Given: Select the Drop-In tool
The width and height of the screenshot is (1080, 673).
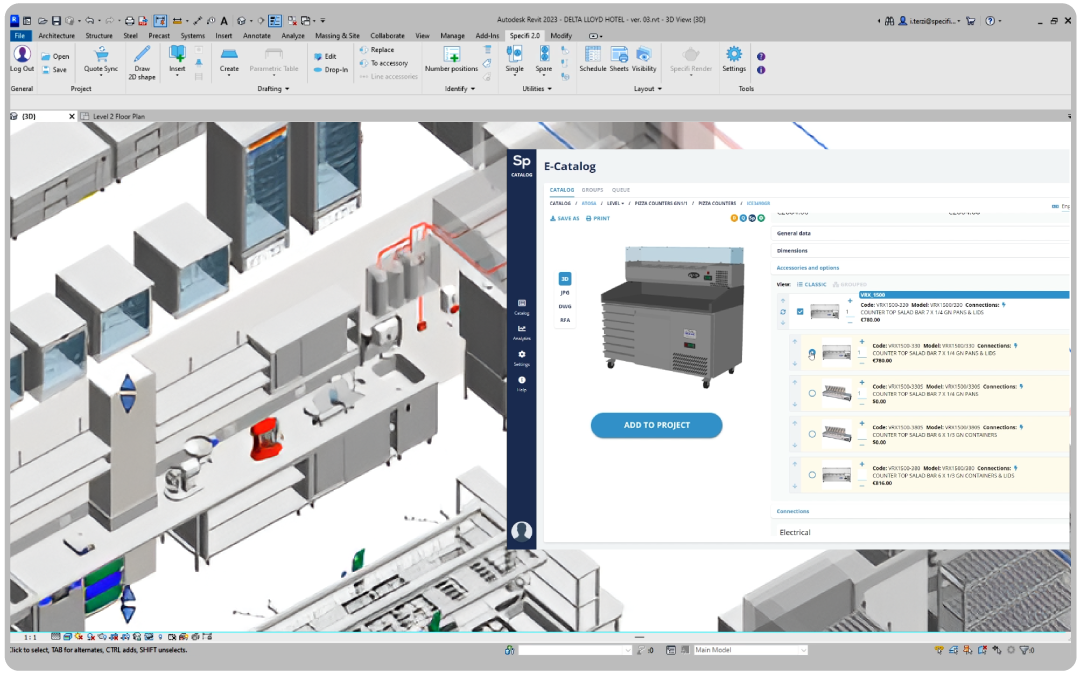Looking at the screenshot, I should (331, 70).
